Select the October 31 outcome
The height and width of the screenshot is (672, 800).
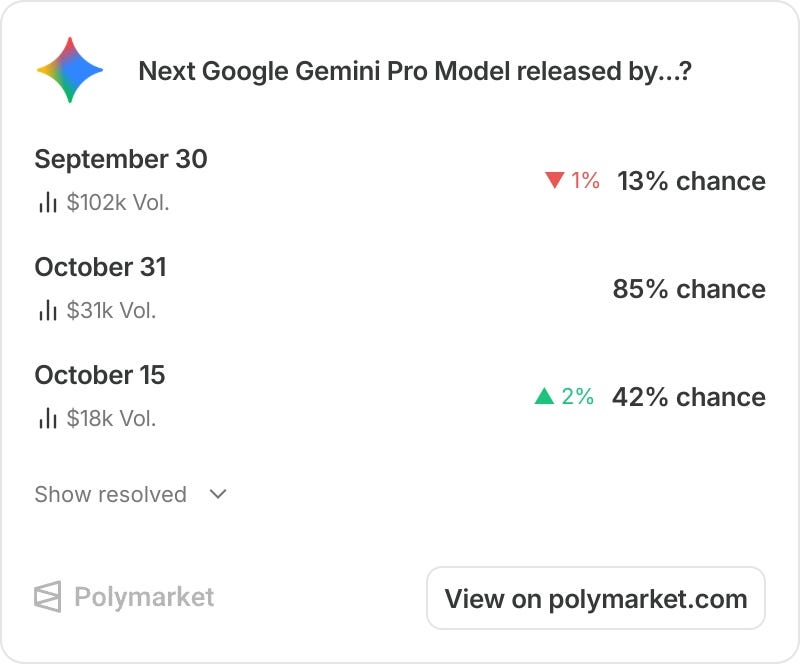point(101,267)
